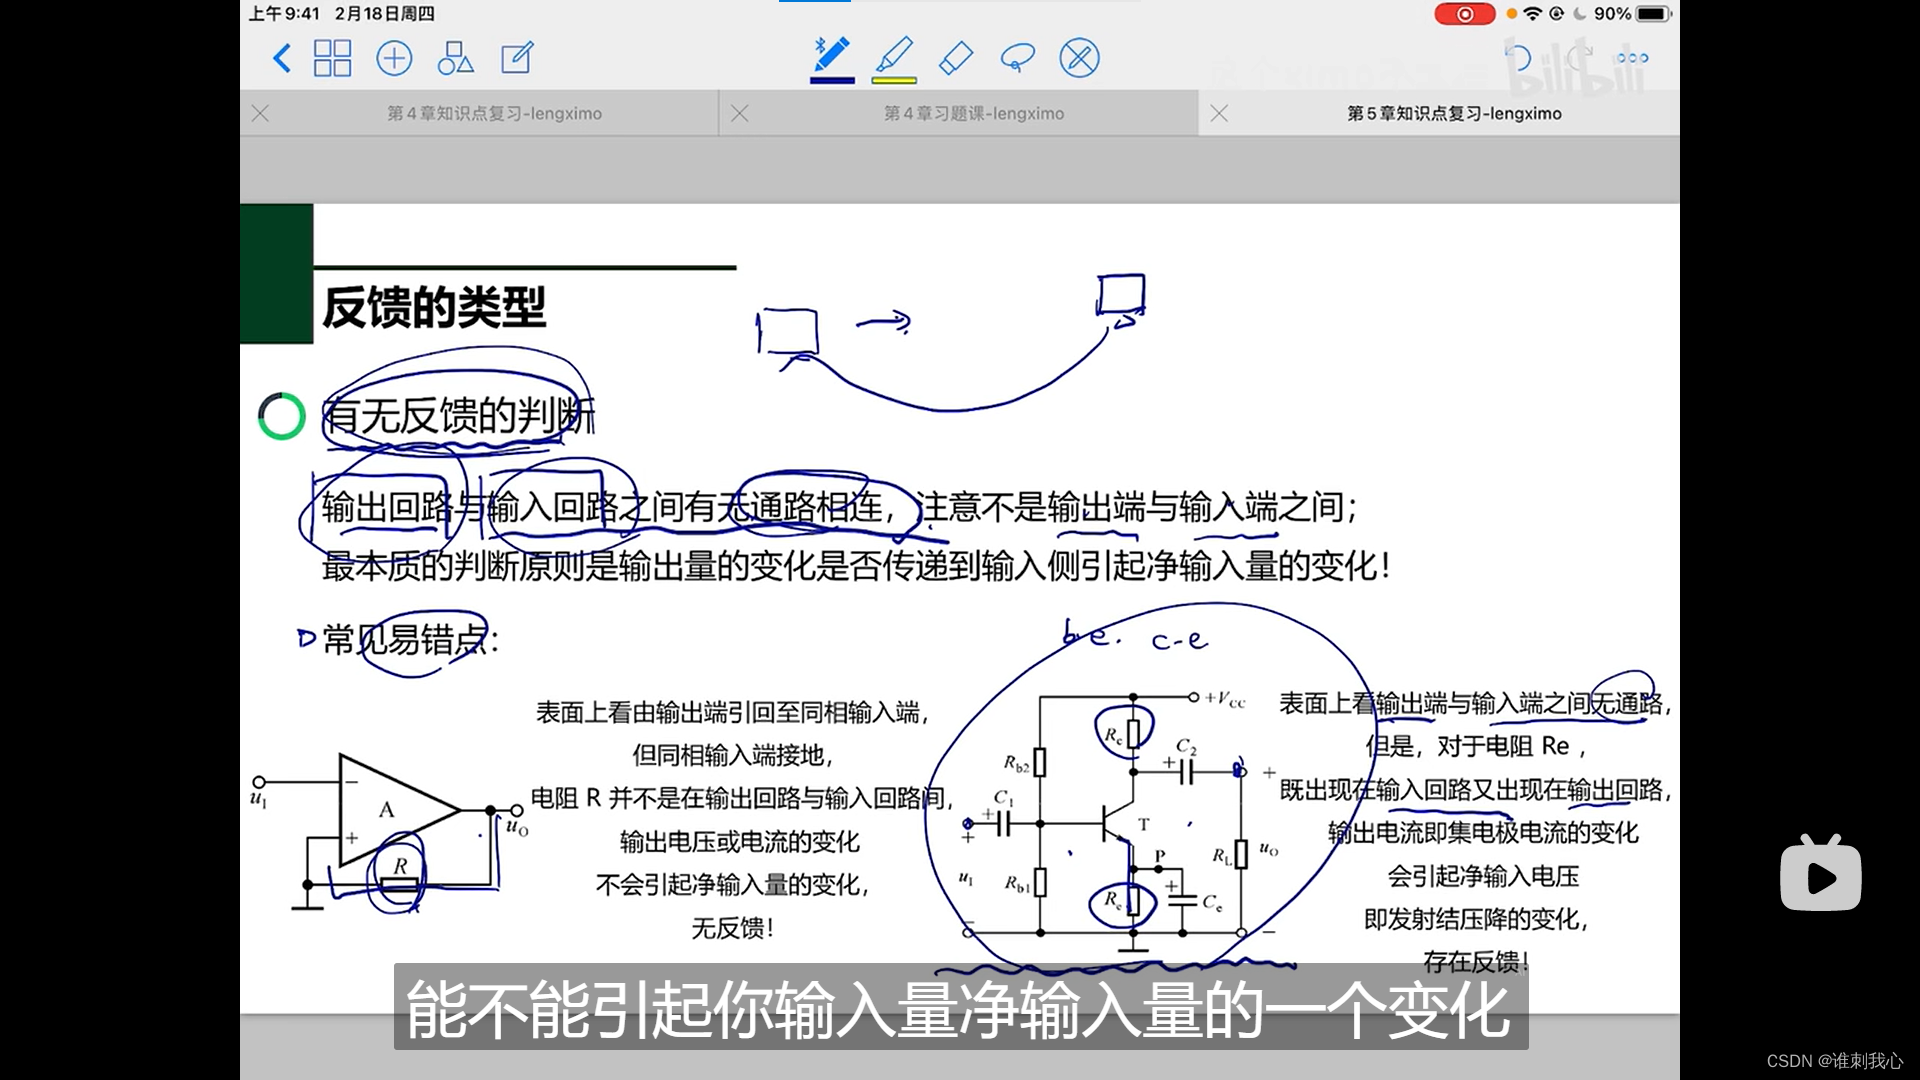Tap the circled plus add icon
This screenshot has width=1920, height=1080.
point(394,58)
